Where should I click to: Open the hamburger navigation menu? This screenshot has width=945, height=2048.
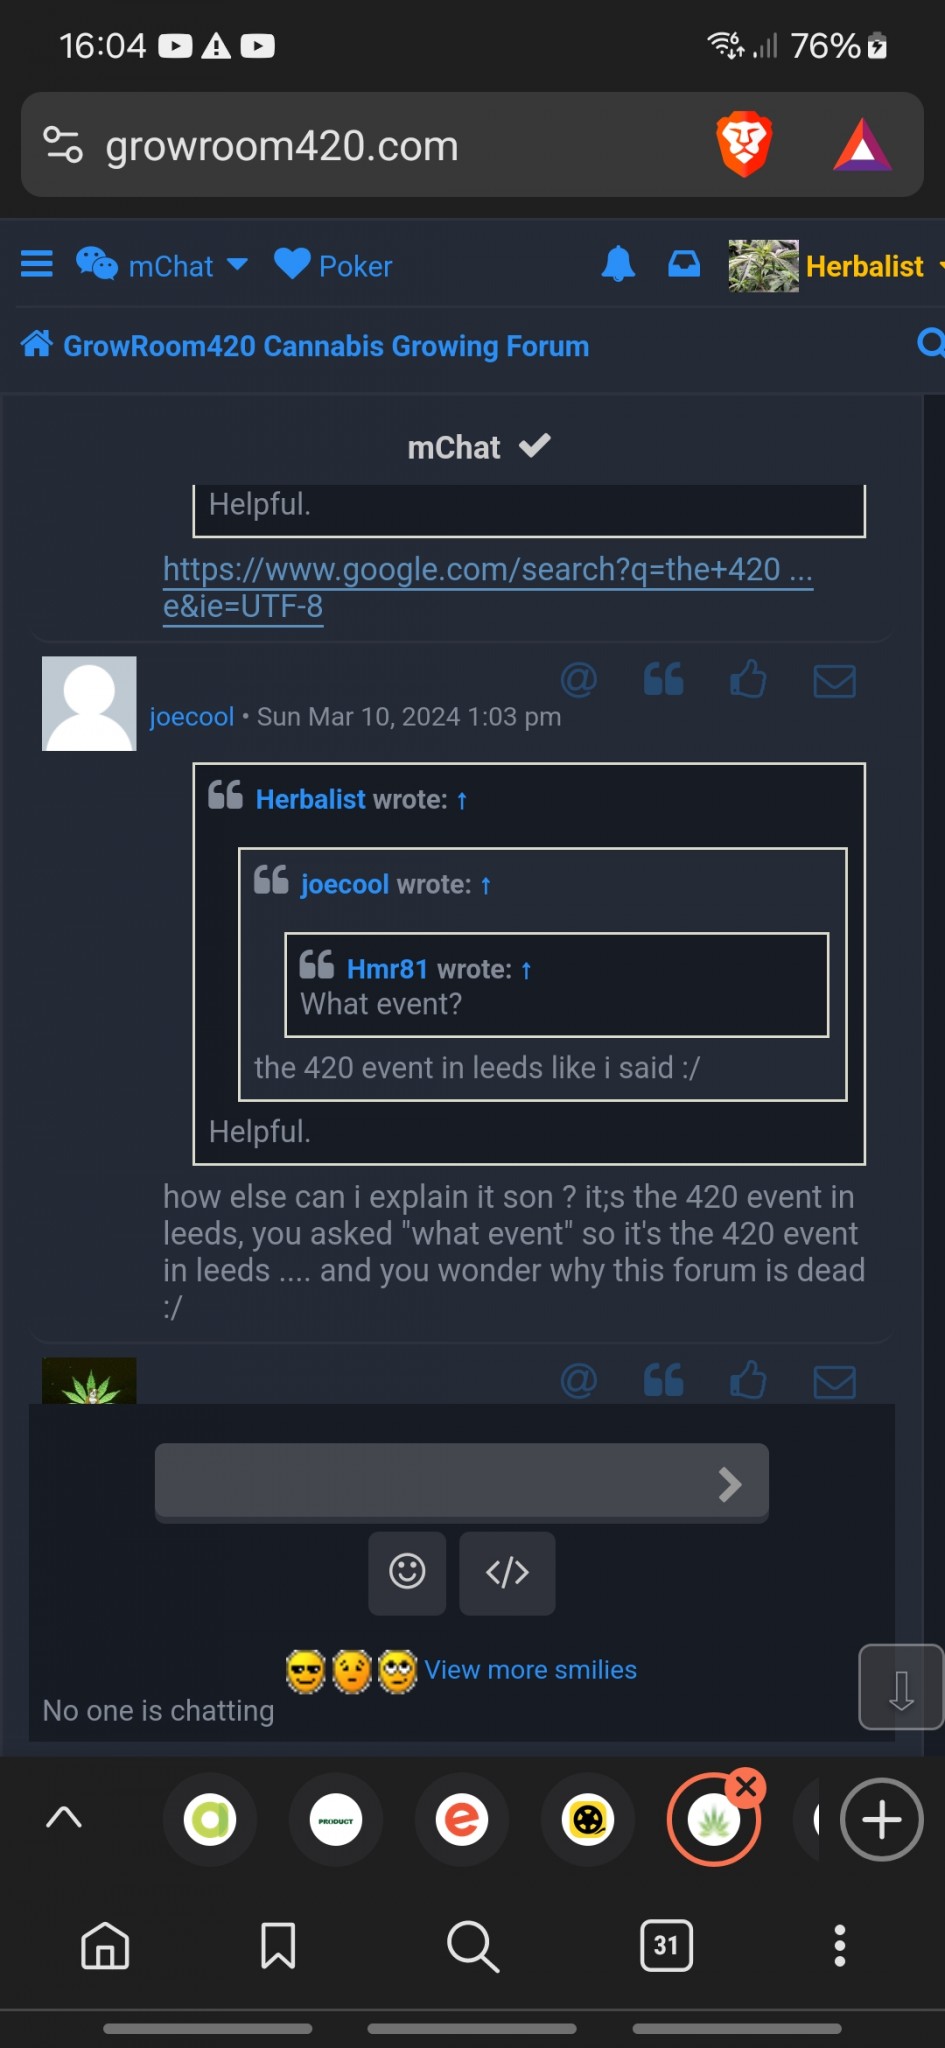coord(37,265)
